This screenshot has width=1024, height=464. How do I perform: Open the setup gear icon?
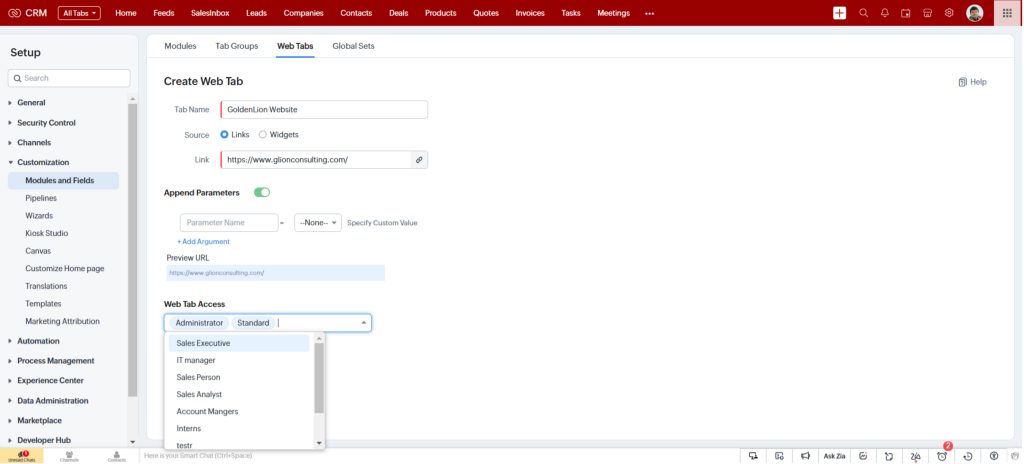tap(949, 13)
